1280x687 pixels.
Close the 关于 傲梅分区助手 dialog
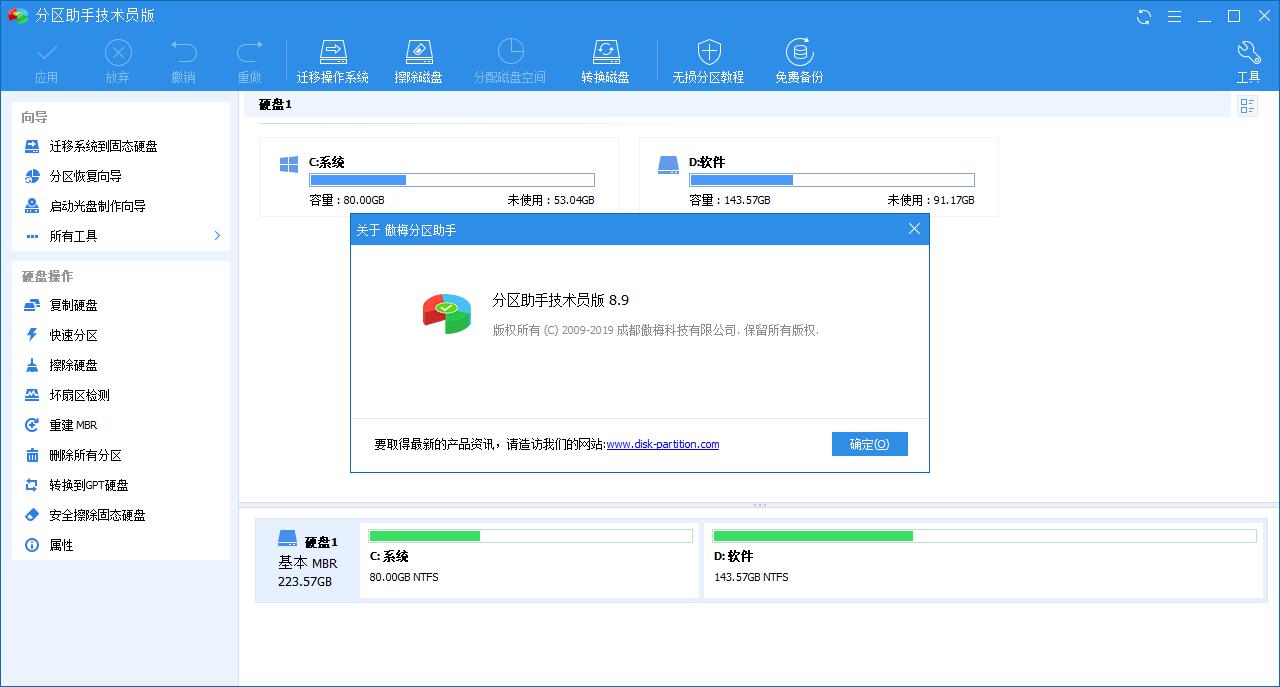tap(913, 229)
